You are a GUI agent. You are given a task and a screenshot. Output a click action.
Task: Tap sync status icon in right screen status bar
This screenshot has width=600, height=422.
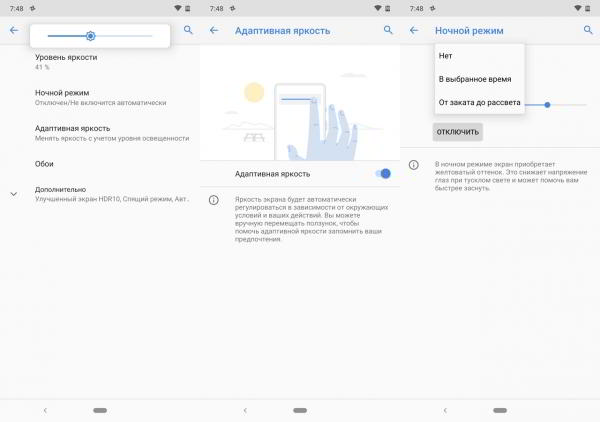[x=432, y=8]
